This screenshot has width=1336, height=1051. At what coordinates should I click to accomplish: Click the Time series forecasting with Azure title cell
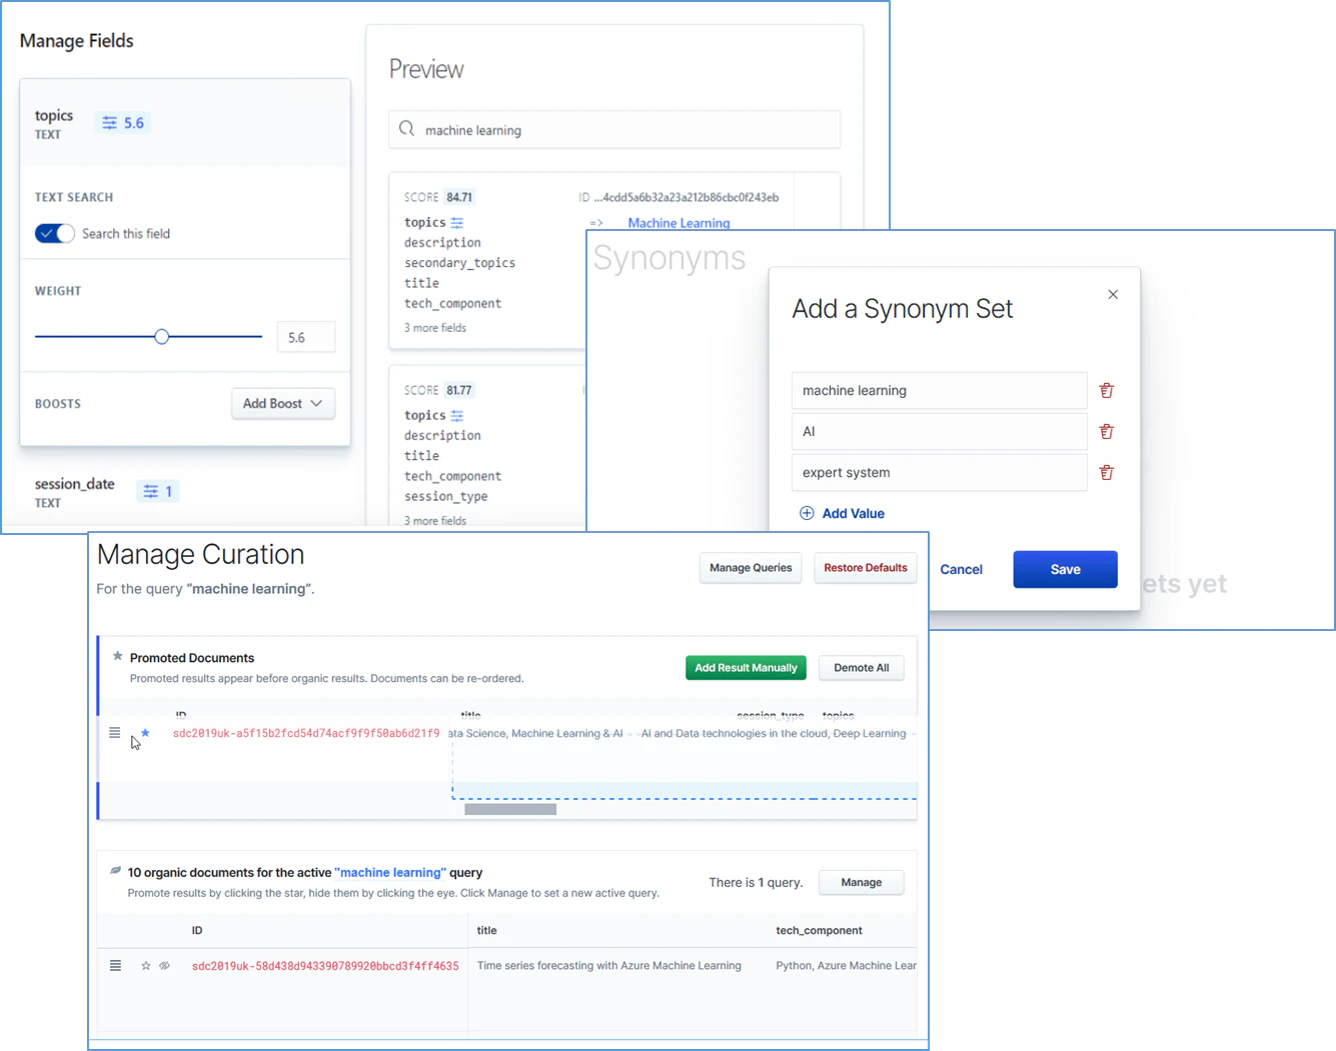coord(609,966)
